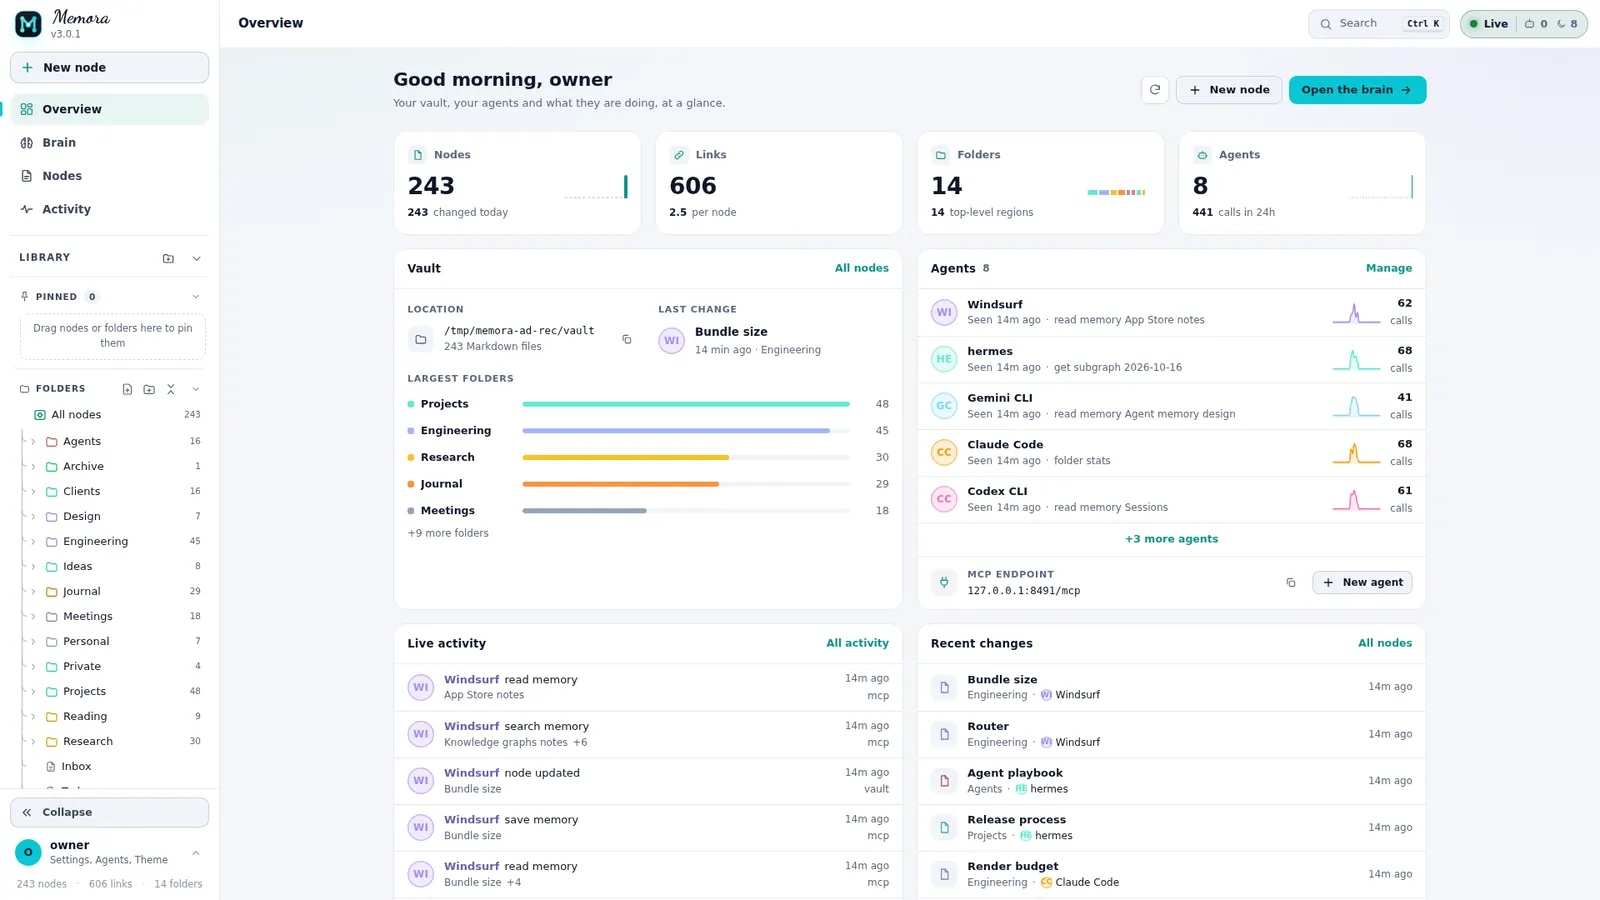Click the vault folder icon under Location

tap(421, 340)
